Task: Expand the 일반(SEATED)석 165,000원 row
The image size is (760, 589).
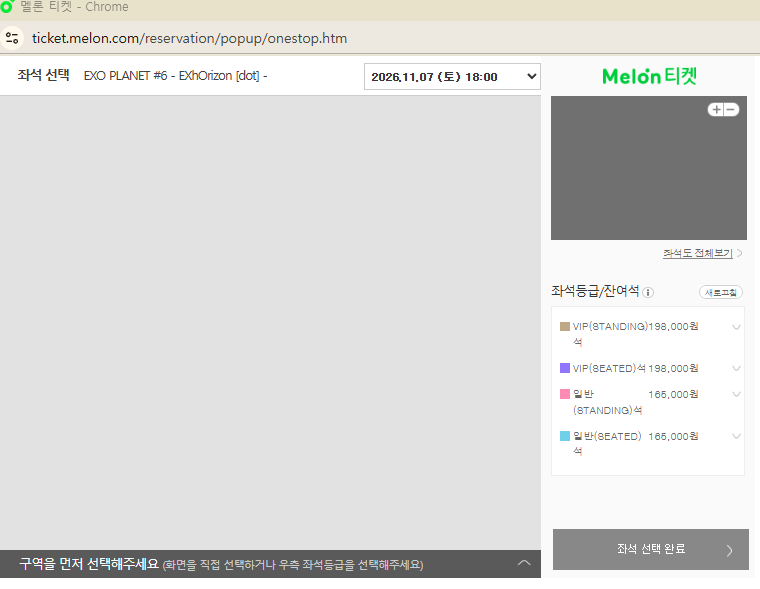Action: 736,436
